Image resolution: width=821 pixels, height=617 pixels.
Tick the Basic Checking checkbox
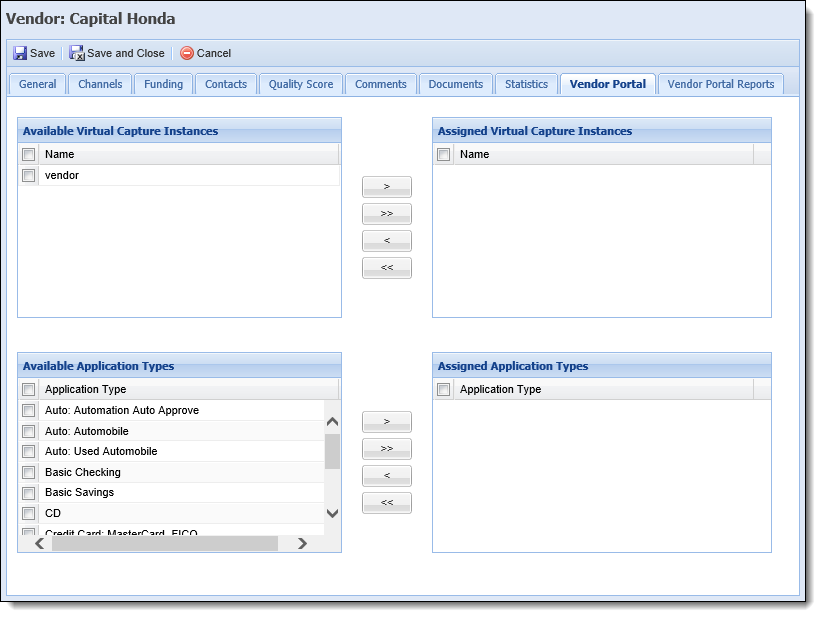29,472
